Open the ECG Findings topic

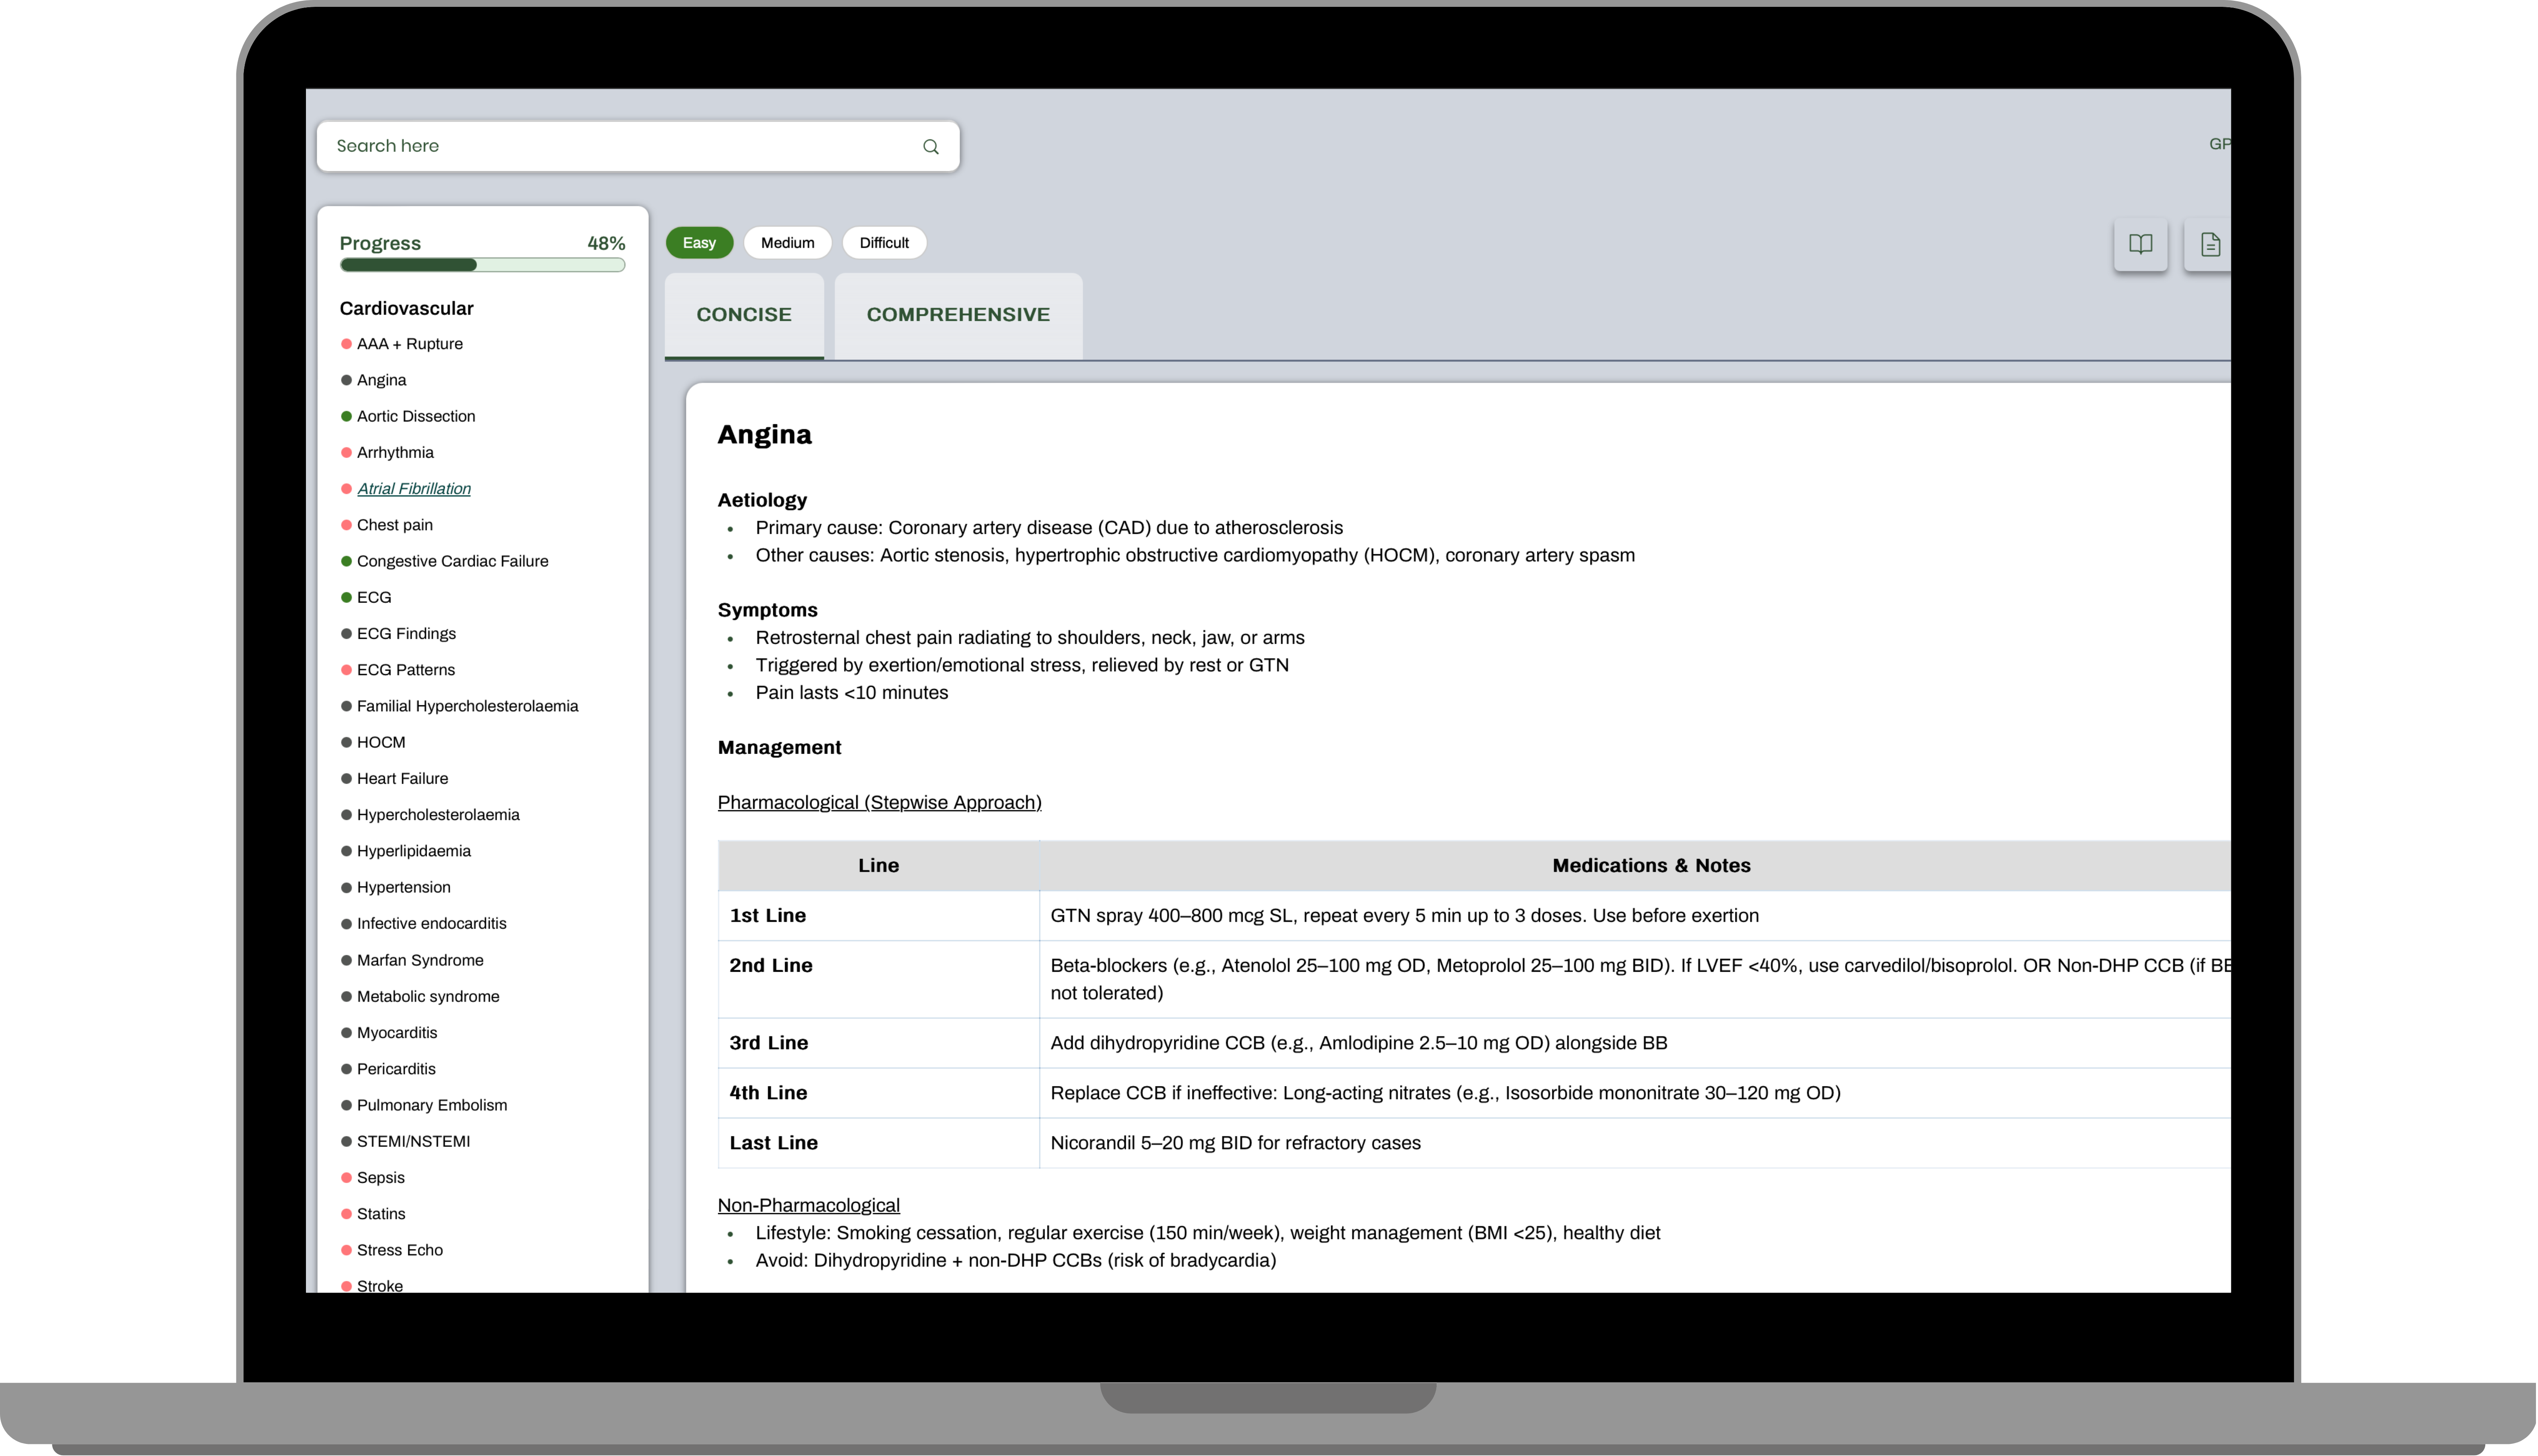click(406, 633)
